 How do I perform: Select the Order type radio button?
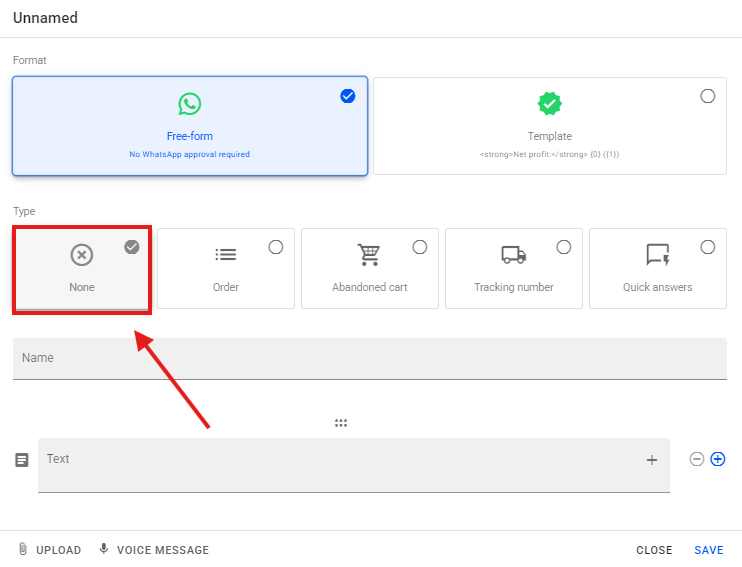pos(276,247)
